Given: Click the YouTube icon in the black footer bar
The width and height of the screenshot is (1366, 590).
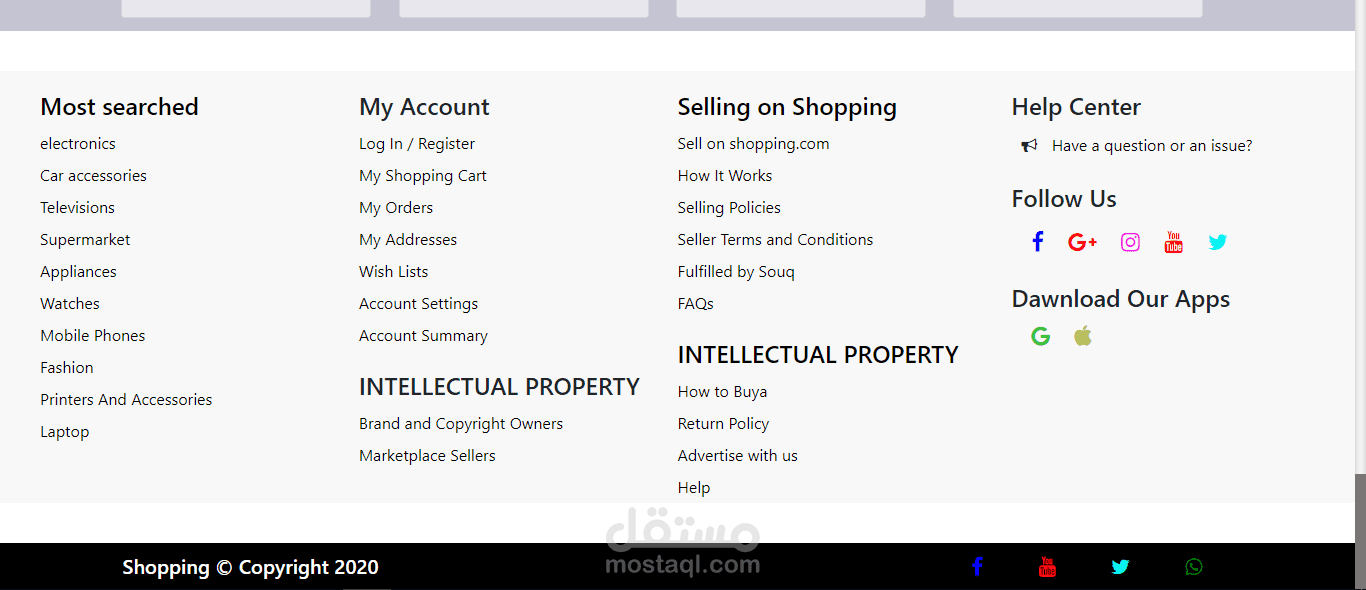Looking at the screenshot, I should (1047, 567).
